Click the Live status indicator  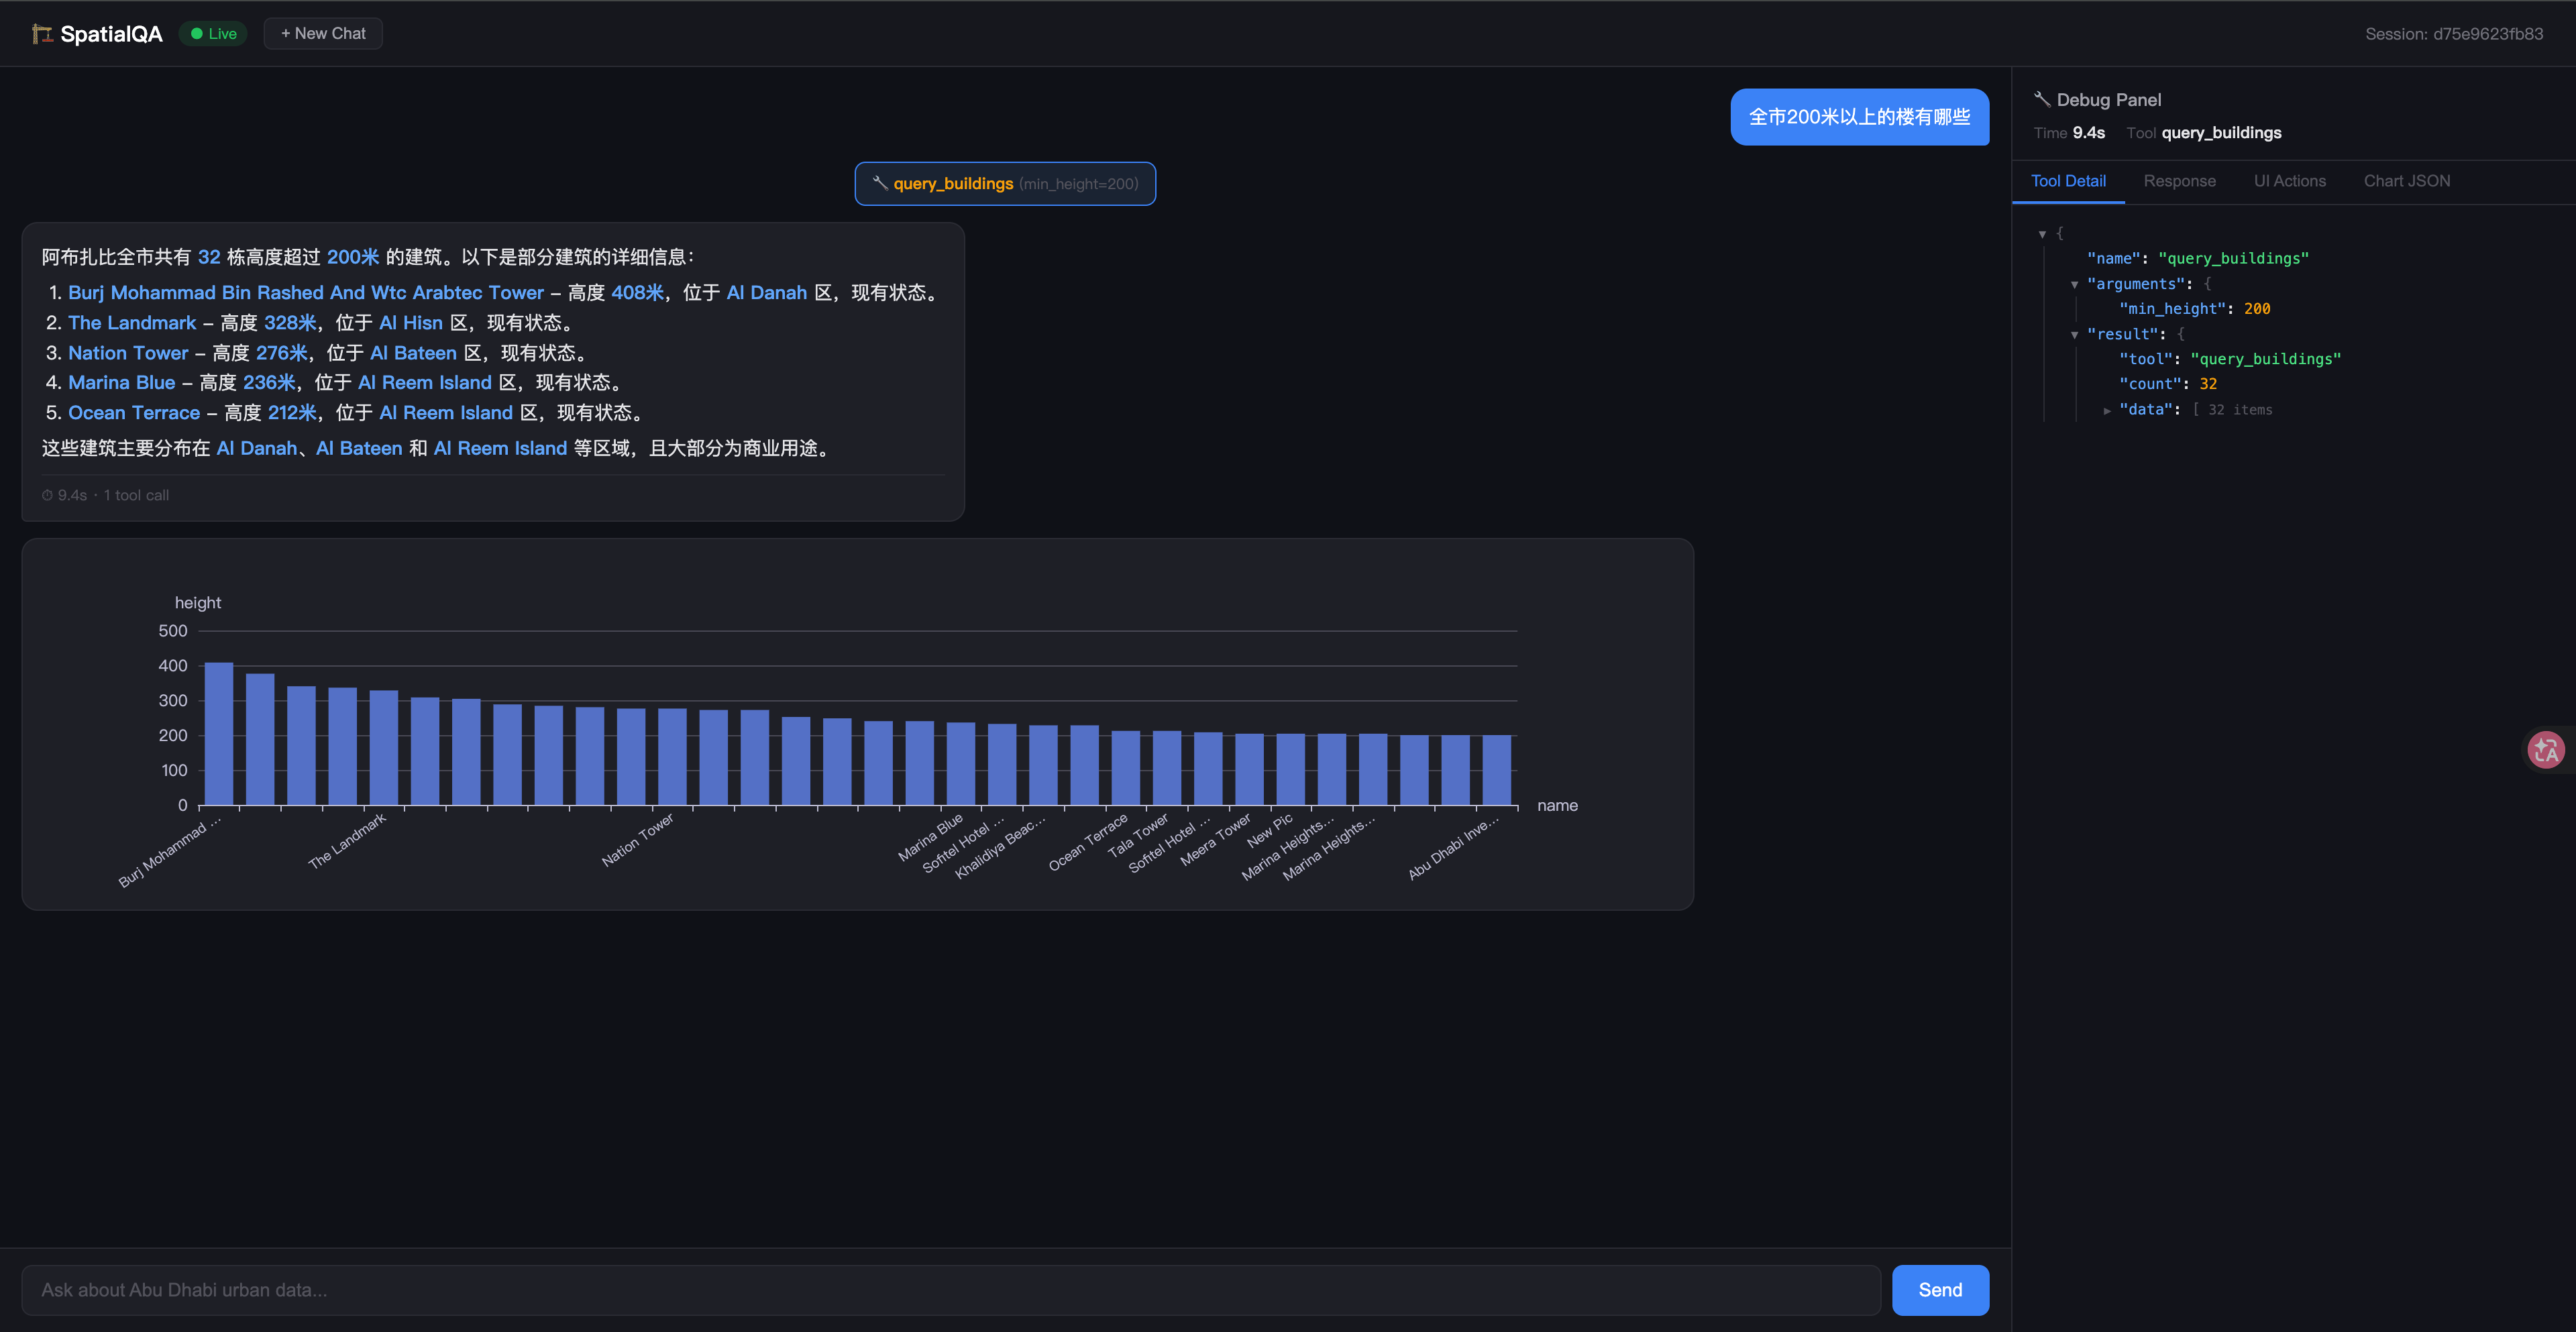(x=213, y=34)
